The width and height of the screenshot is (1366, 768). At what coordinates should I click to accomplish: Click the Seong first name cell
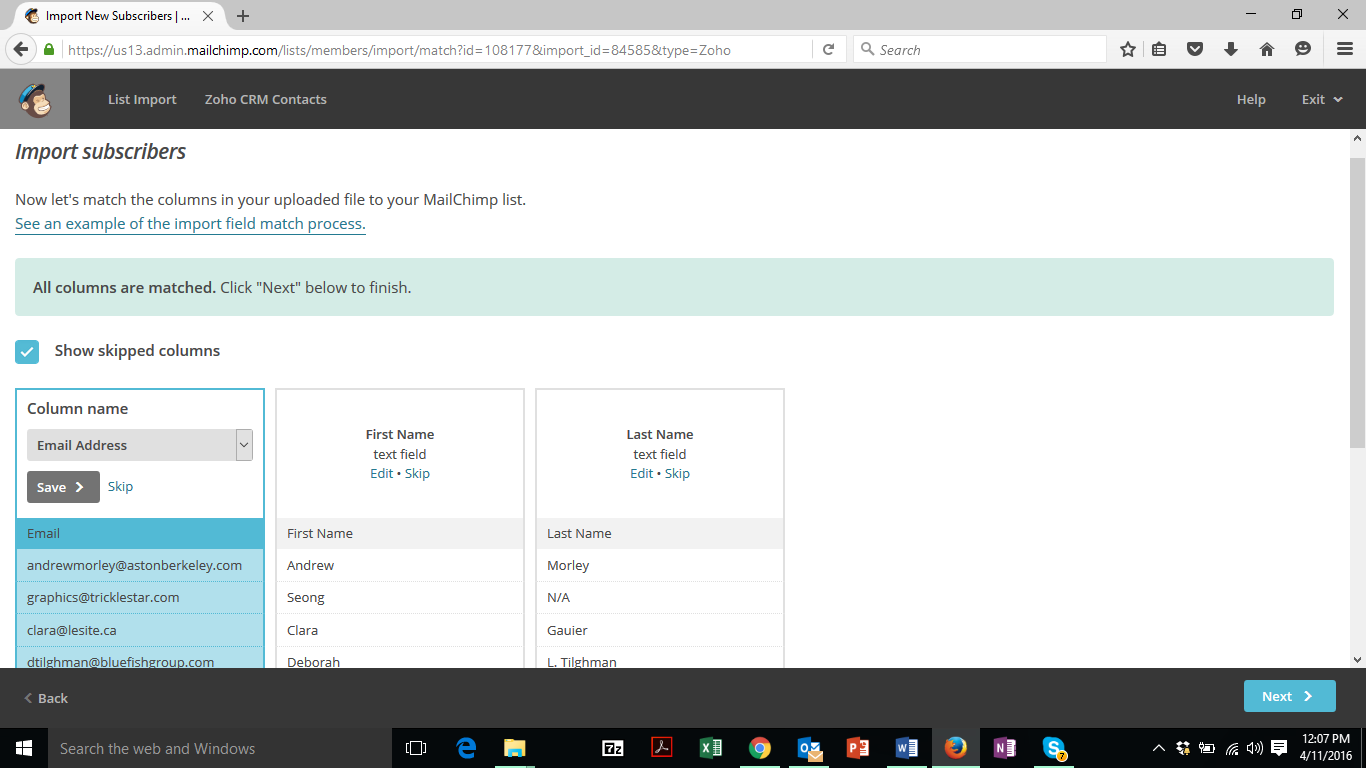[x=400, y=597]
